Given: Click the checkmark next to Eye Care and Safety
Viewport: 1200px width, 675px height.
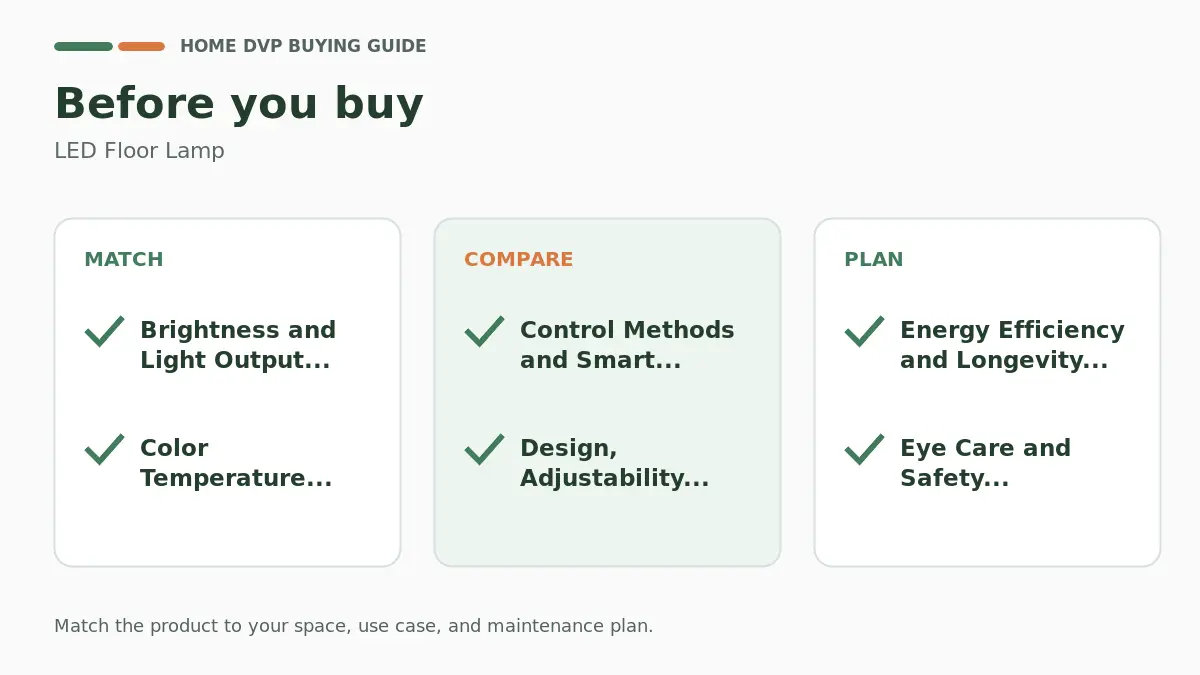Looking at the screenshot, I should click(x=865, y=450).
